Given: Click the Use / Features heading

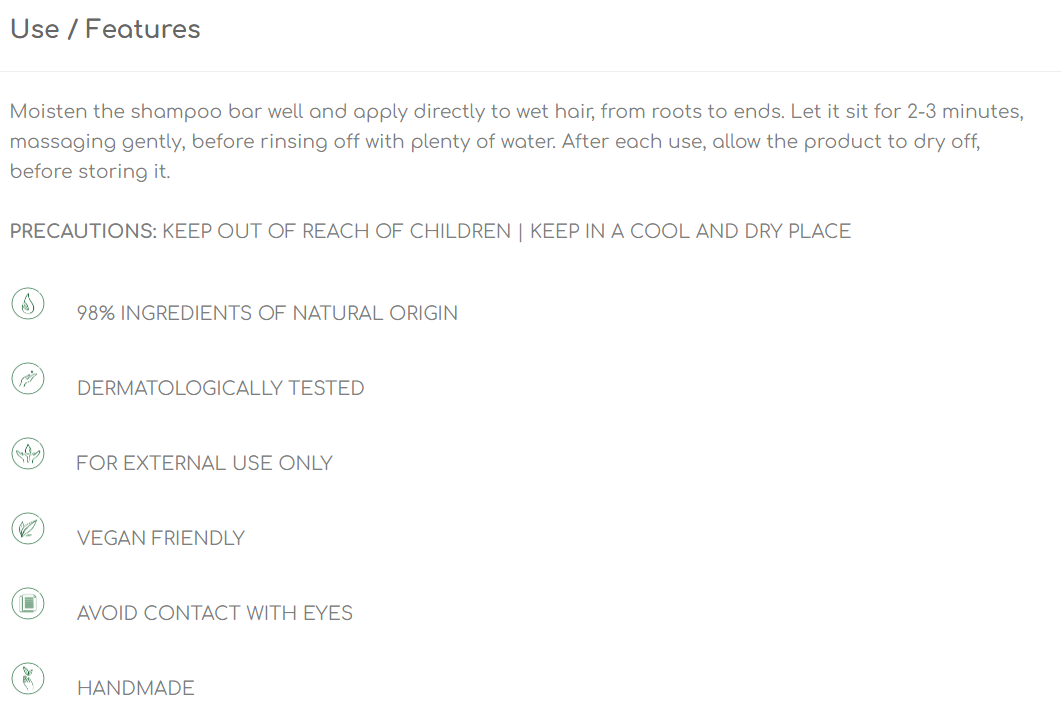Looking at the screenshot, I should [x=106, y=29].
